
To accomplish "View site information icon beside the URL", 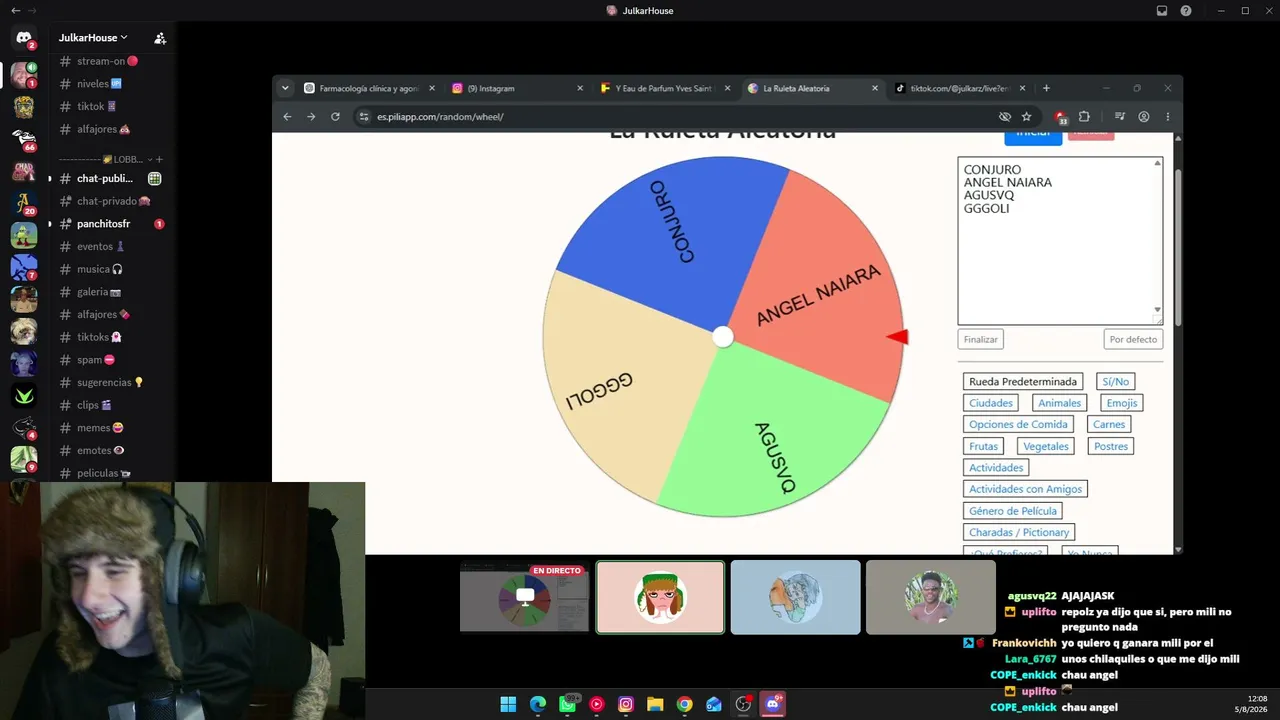I will (x=363, y=117).
